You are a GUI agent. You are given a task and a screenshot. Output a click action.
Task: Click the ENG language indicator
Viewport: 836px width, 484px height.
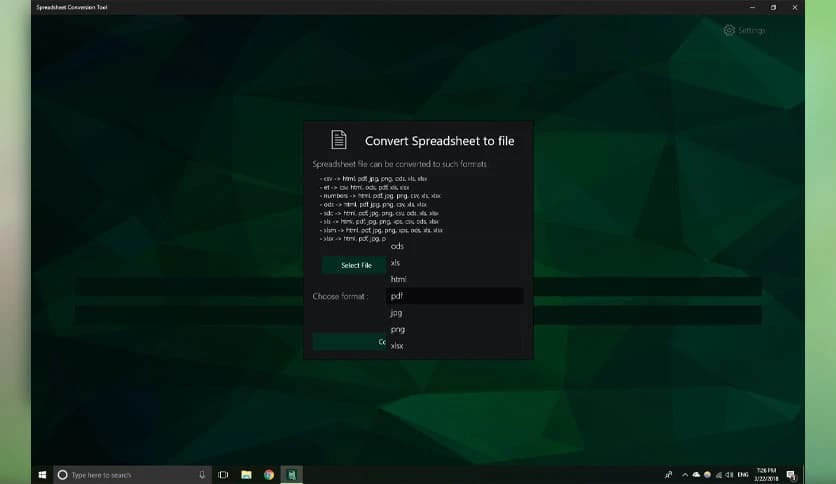(743, 474)
